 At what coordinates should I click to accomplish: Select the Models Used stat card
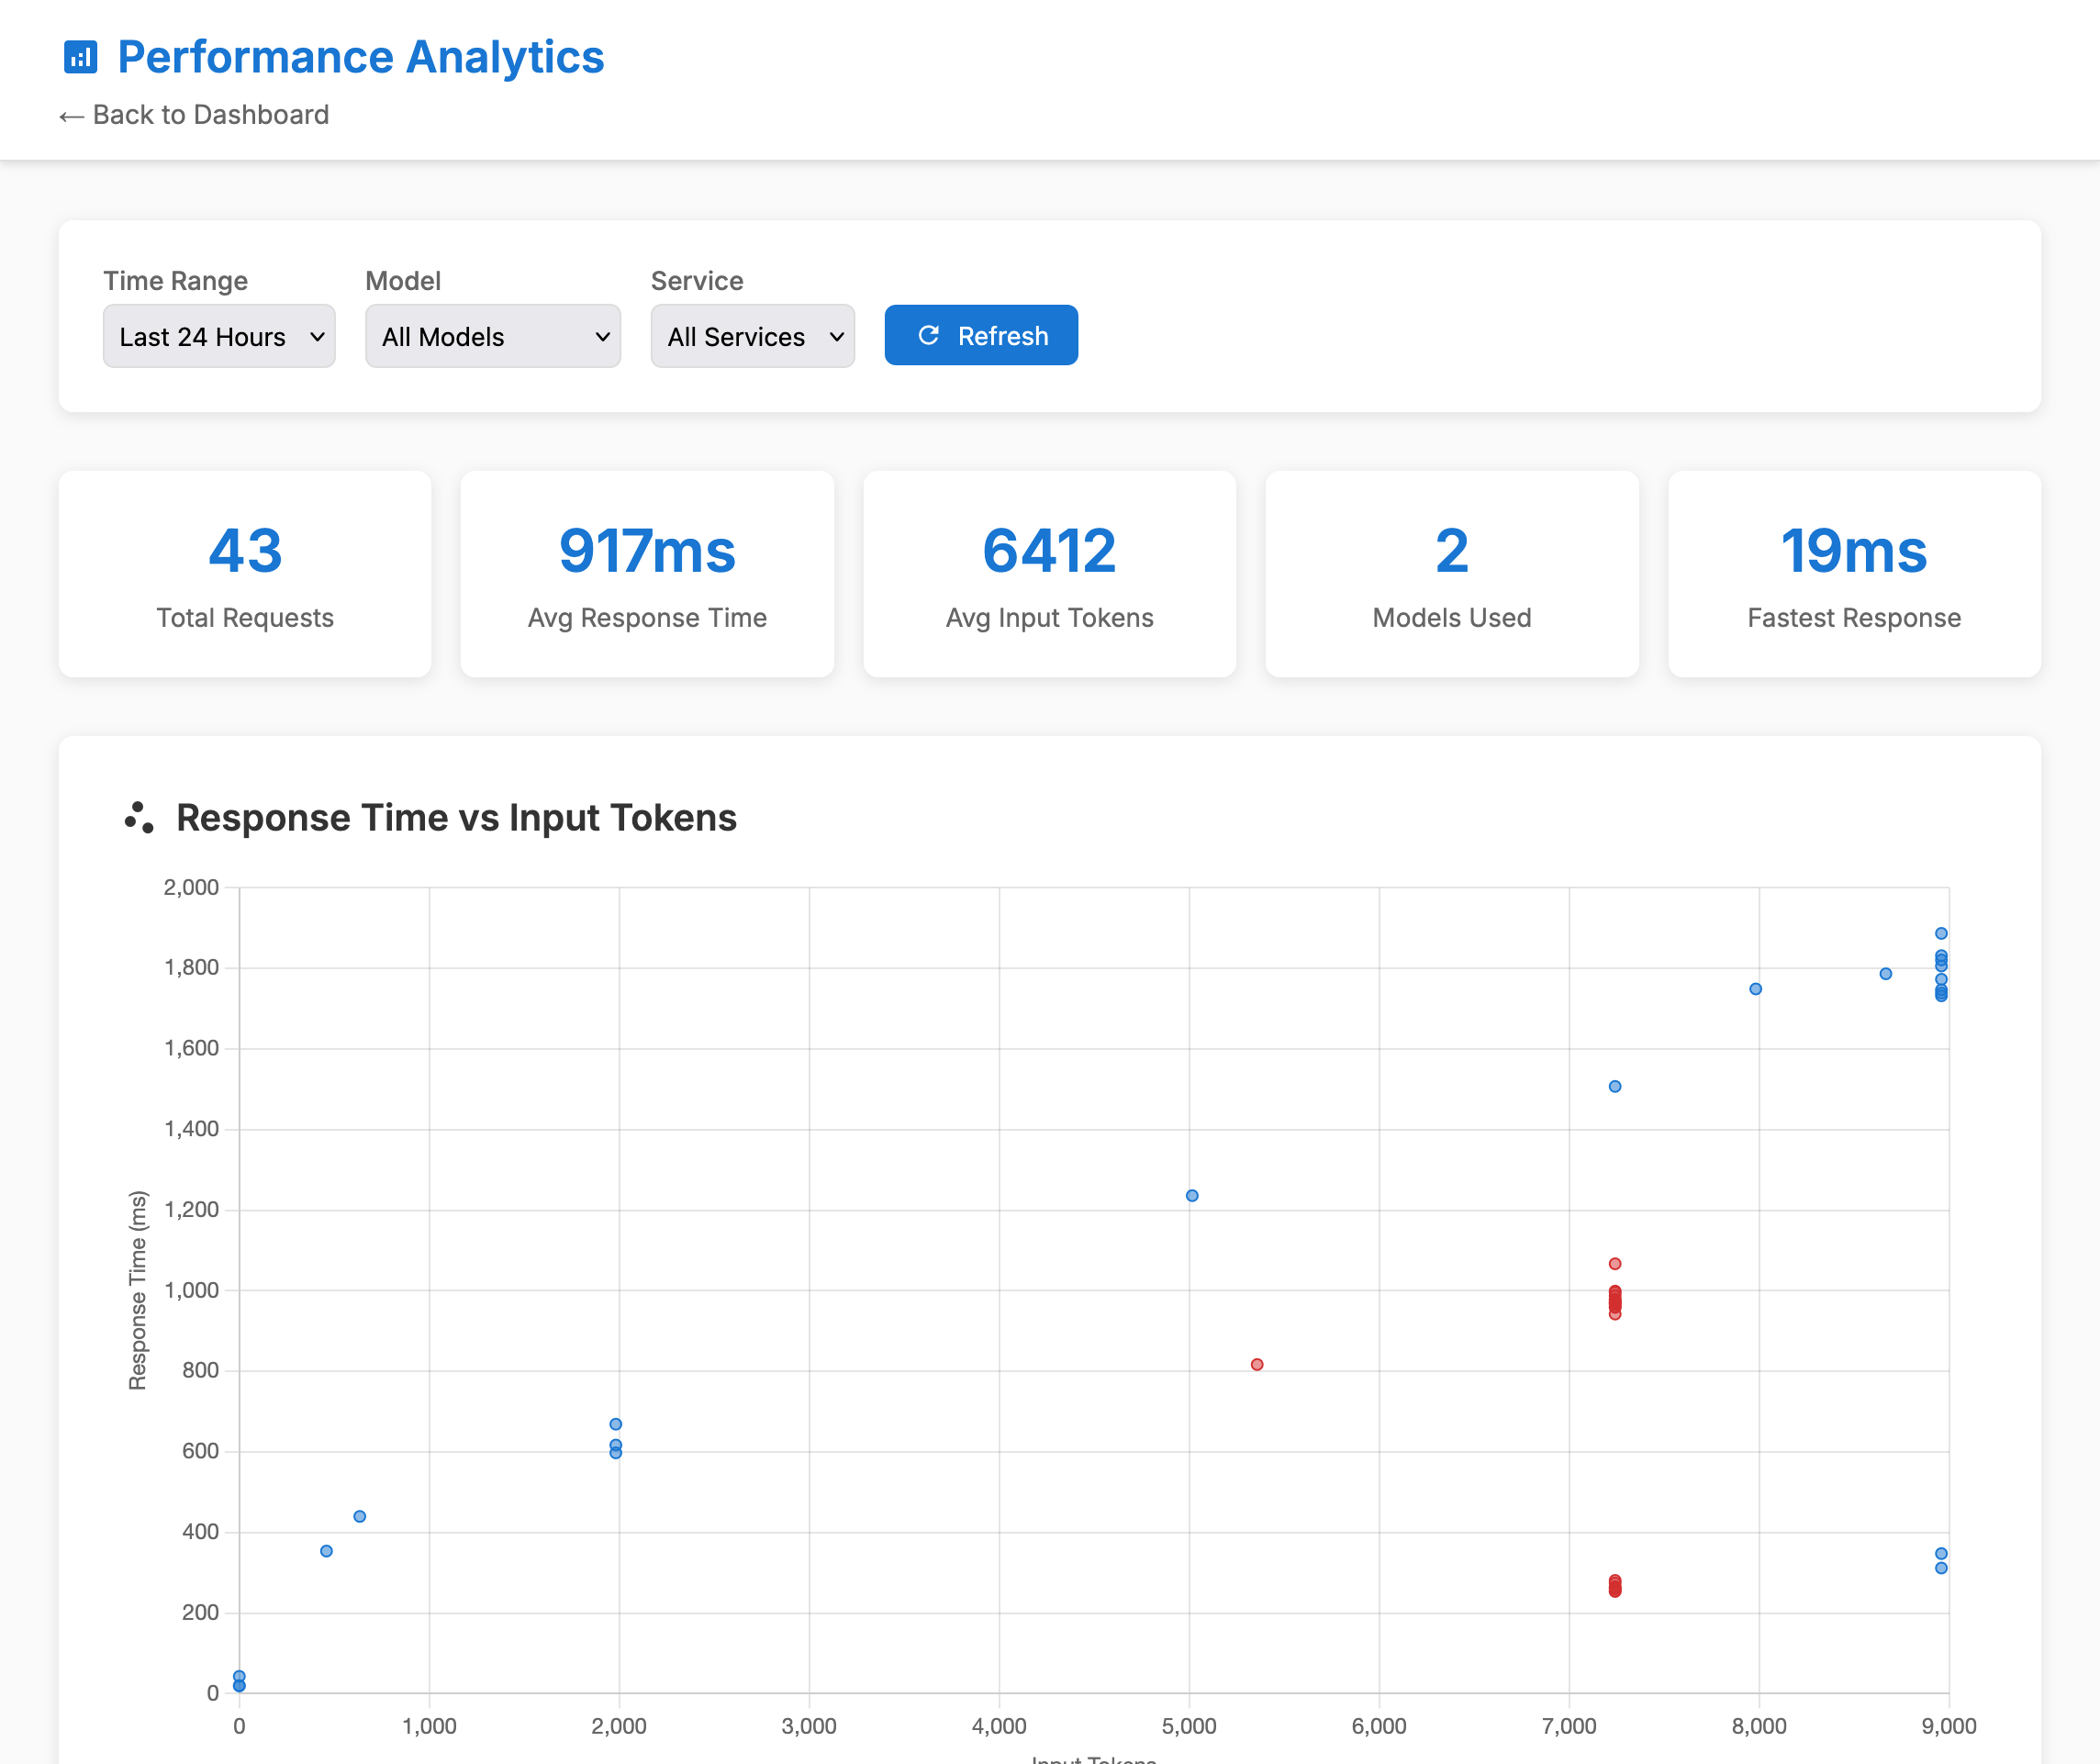(1451, 574)
